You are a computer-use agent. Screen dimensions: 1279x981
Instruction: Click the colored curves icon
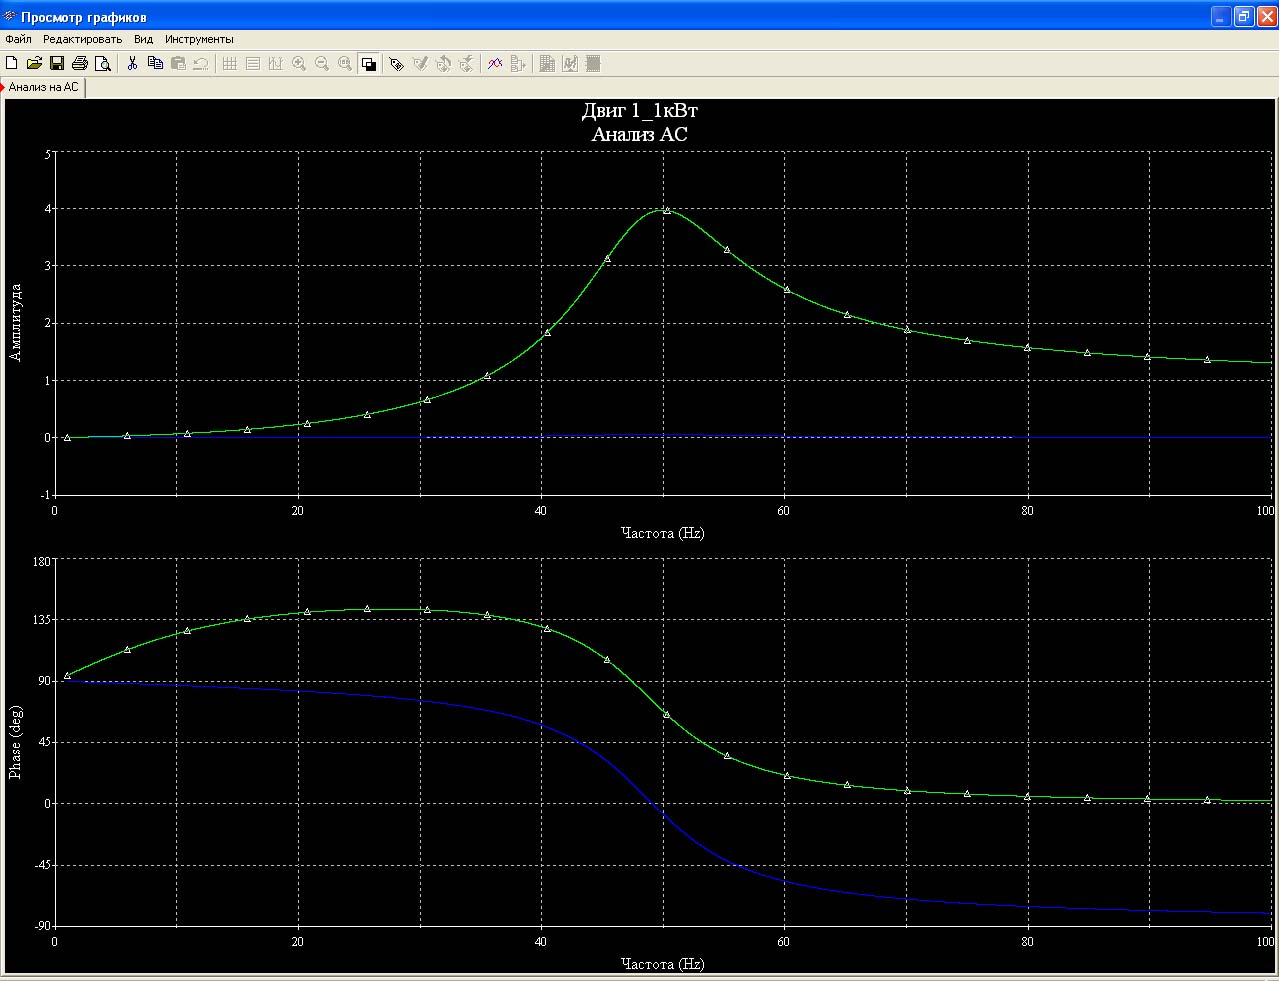[x=495, y=64]
